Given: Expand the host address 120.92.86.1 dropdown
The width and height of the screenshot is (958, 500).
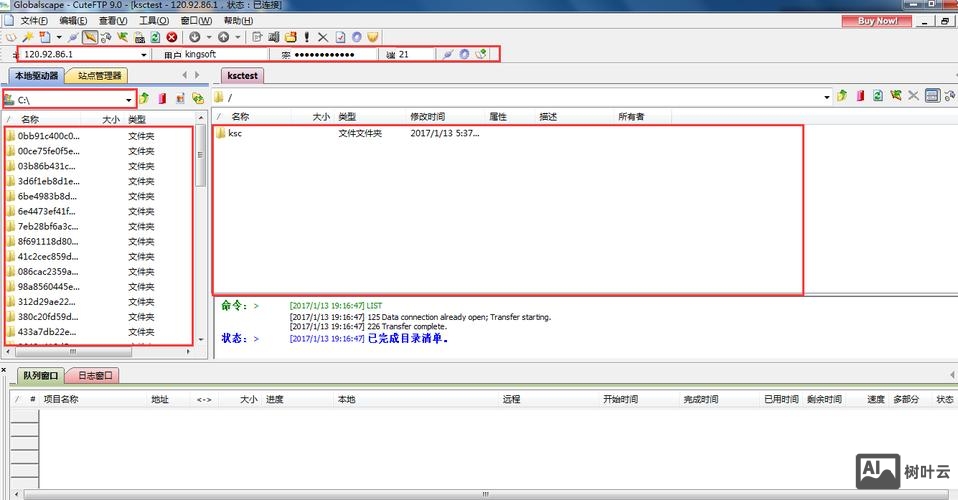Looking at the screenshot, I should pyautogui.click(x=143, y=55).
